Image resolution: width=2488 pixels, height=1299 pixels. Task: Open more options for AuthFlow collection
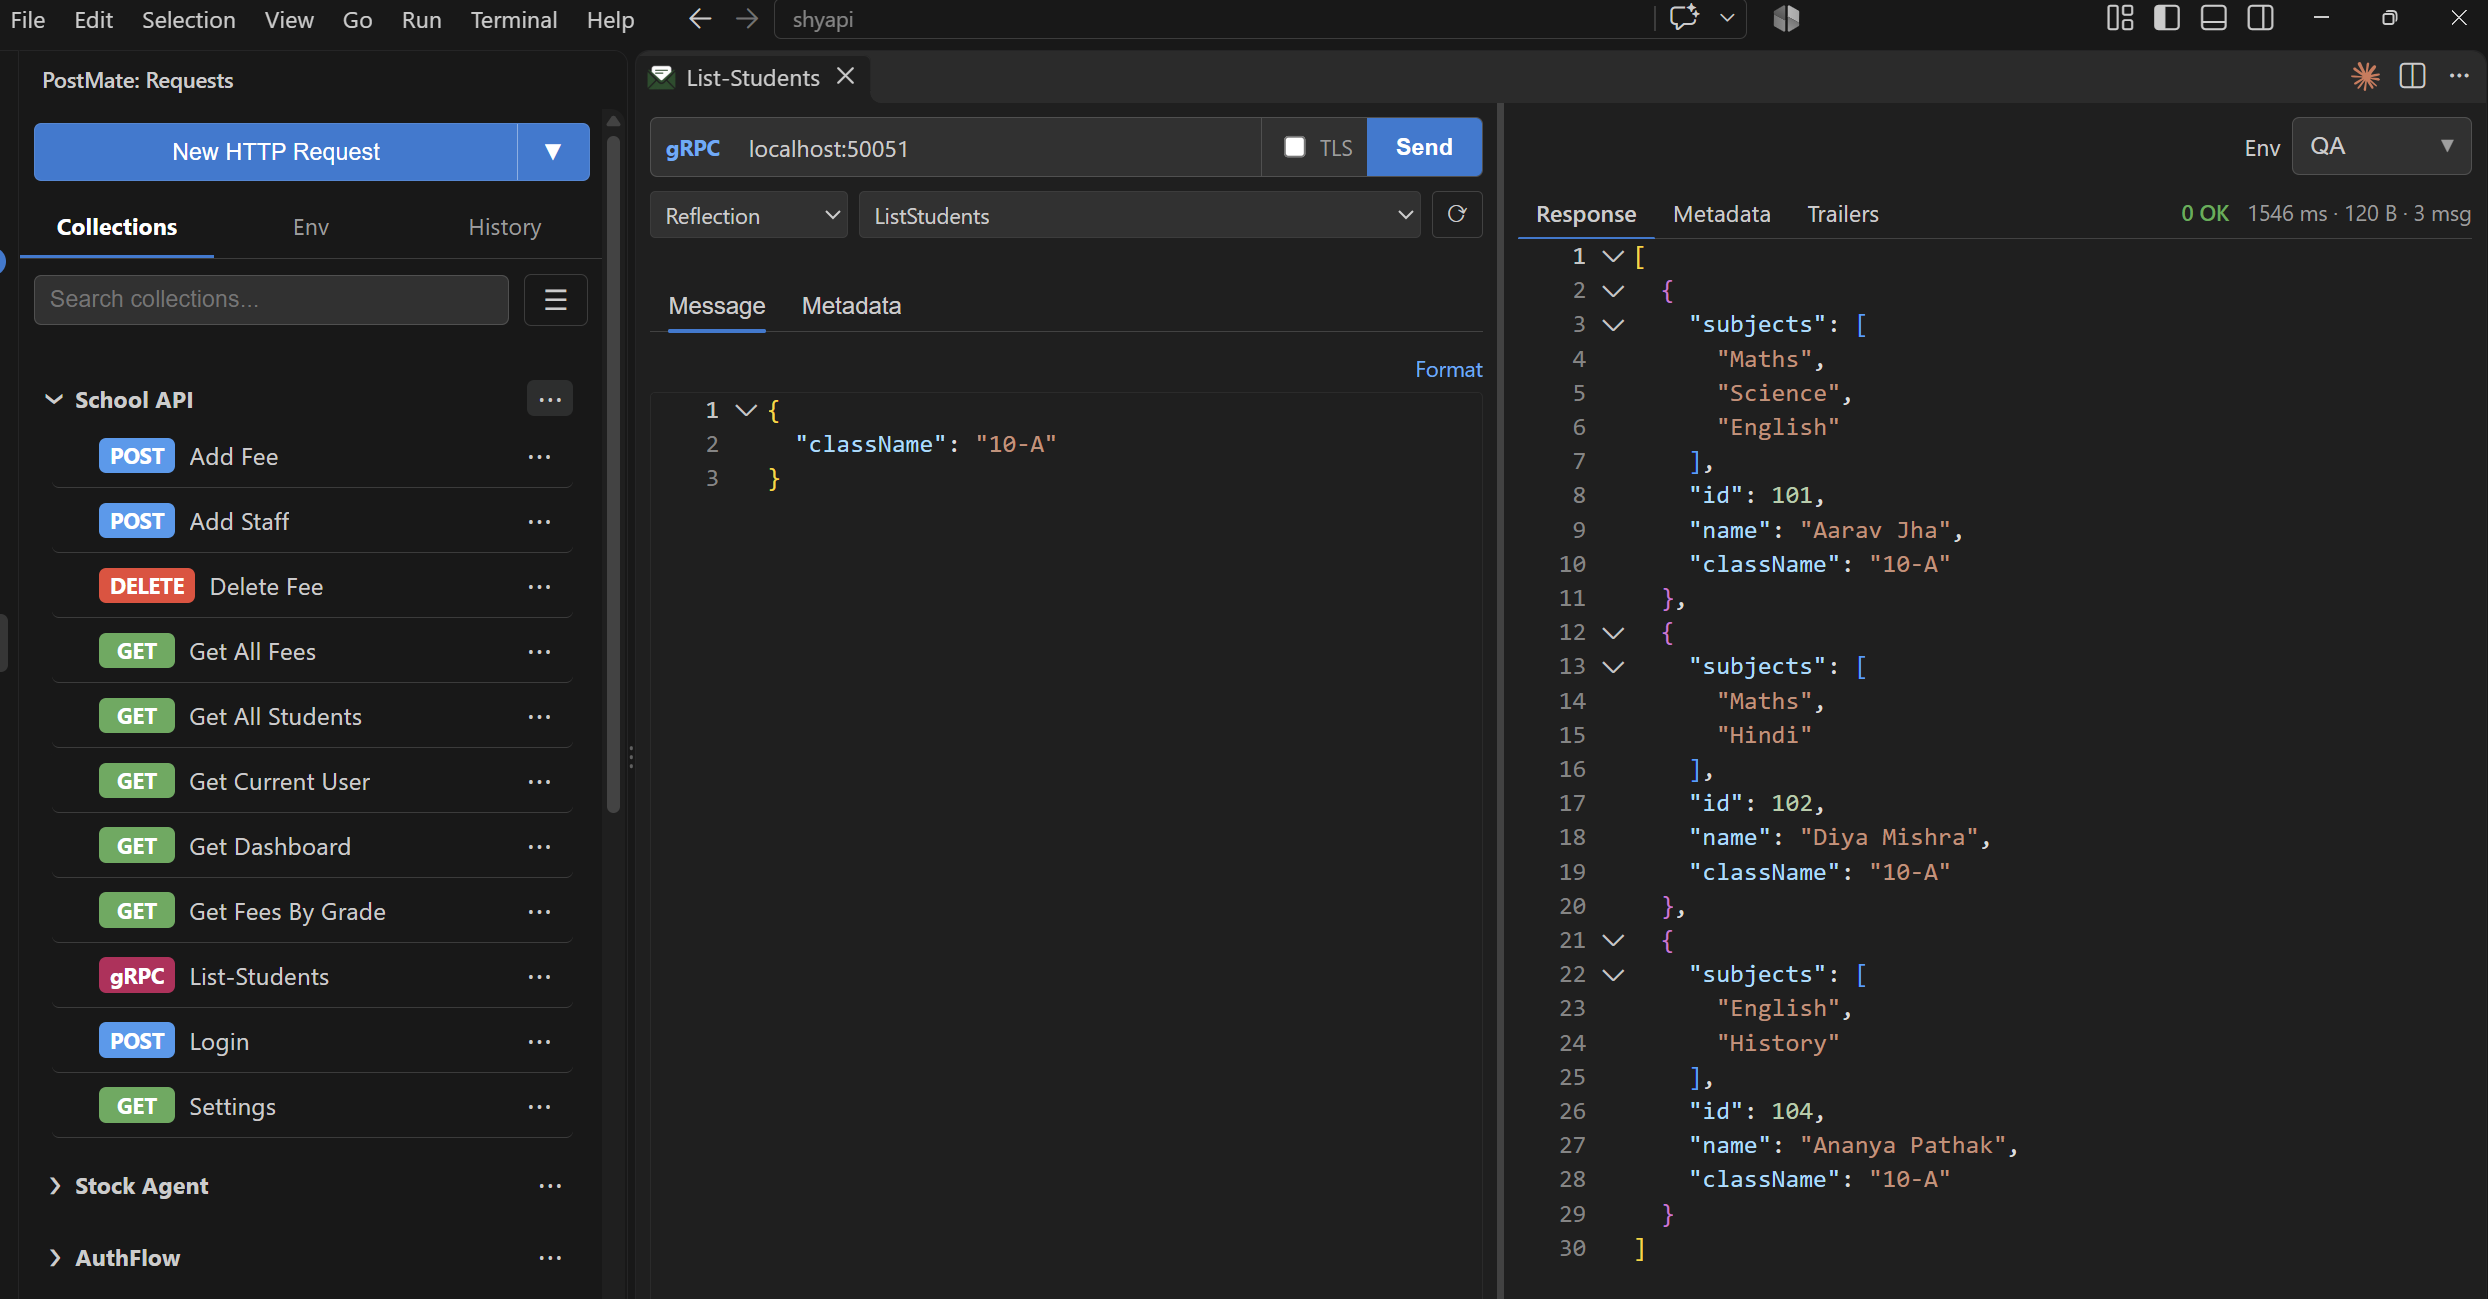[x=550, y=1258]
